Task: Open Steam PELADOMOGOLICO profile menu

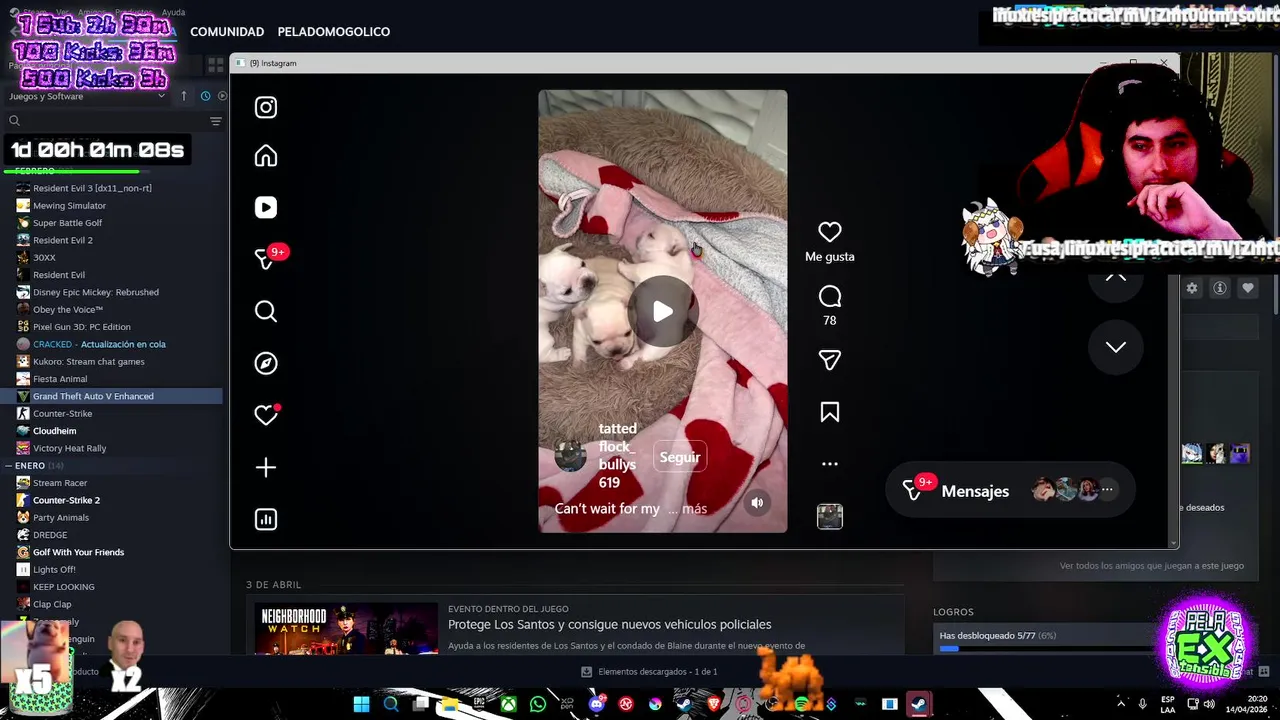Action: 334,32
